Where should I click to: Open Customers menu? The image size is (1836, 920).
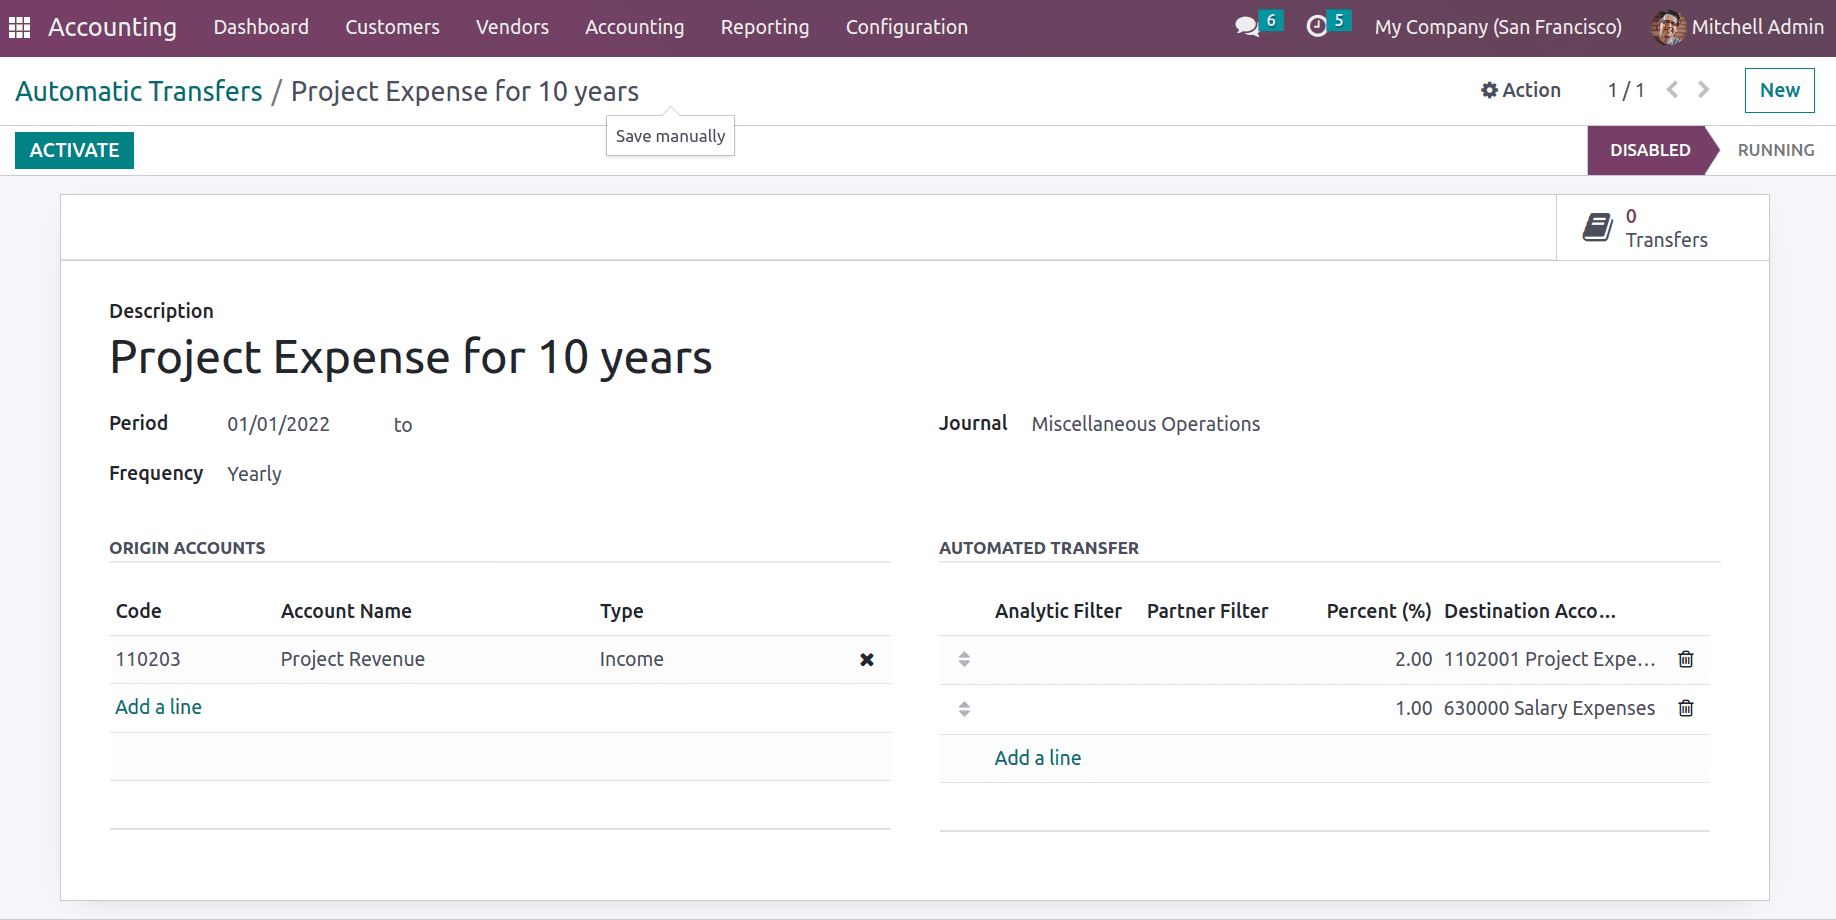click(392, 27)
